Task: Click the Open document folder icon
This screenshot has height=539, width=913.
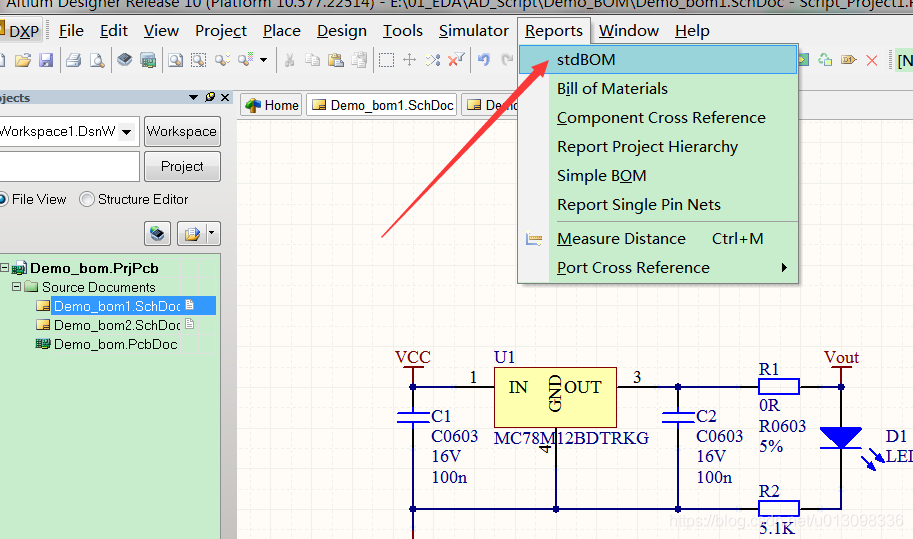Action: click(23, 61)
